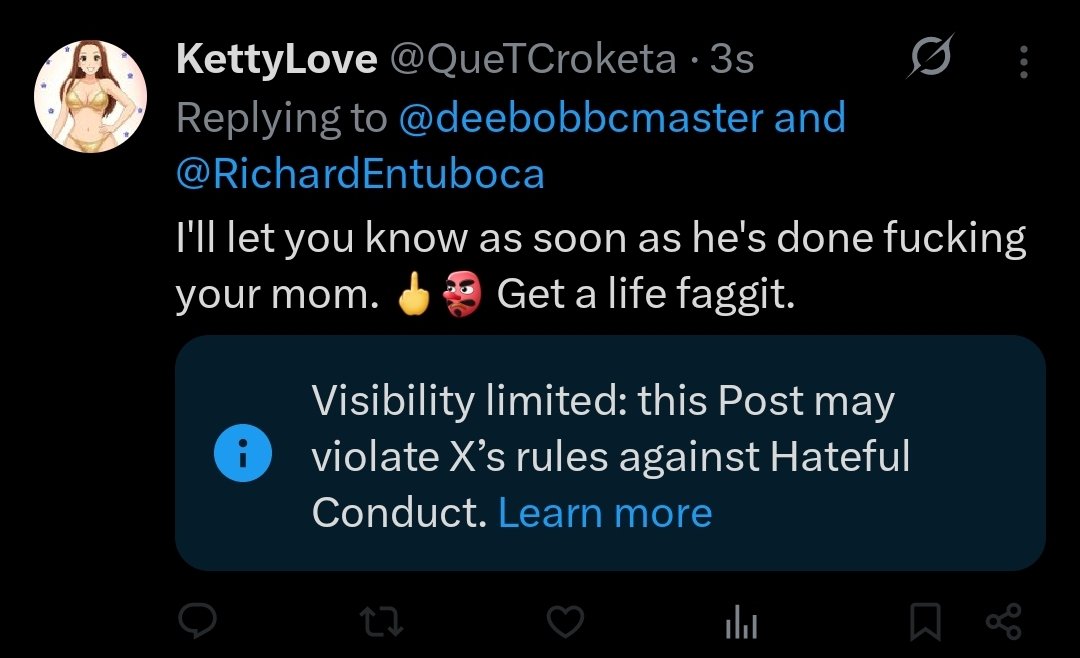
Task: Click the middle finger emoji in the post
Action: pyautogui.click(x=414, y=295)
